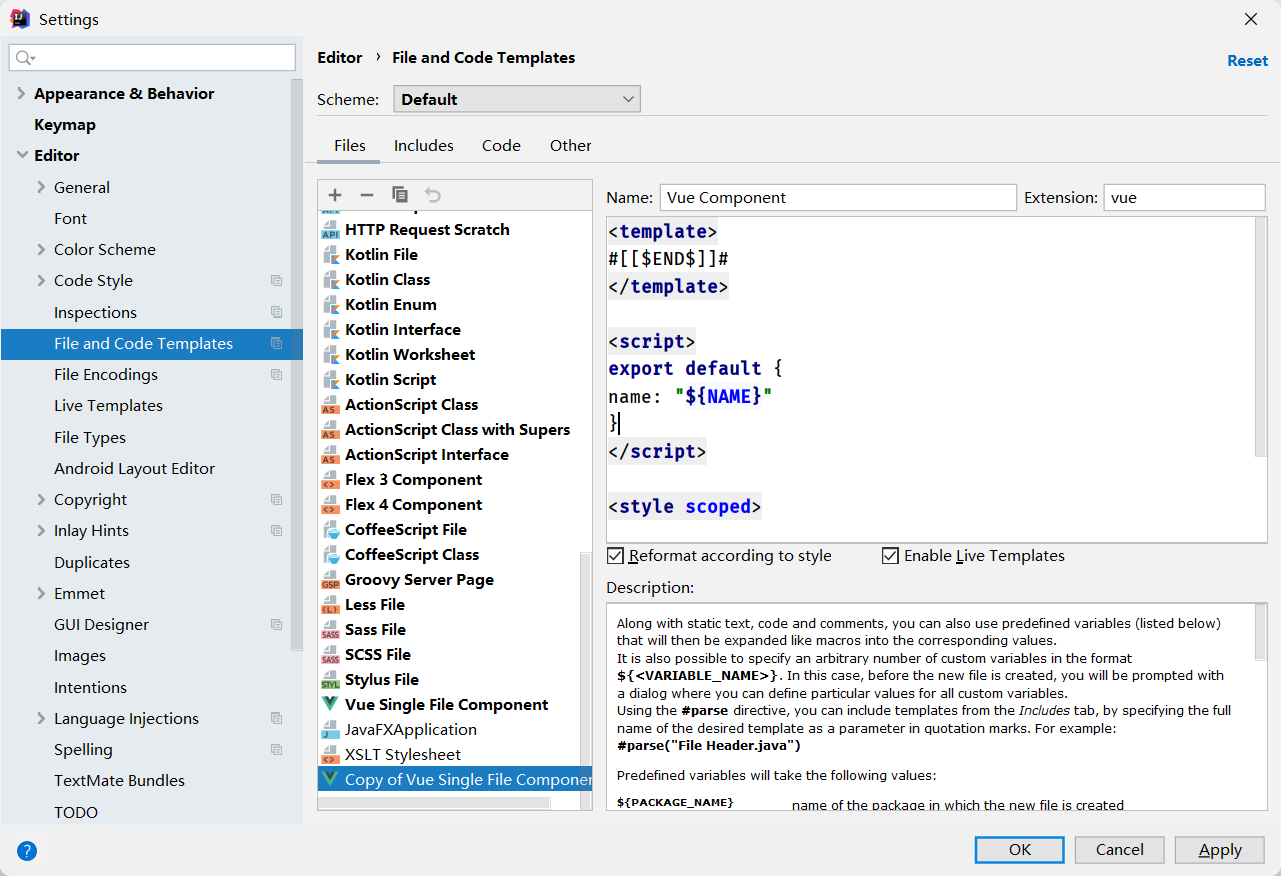Click the Flex 3 Component icon

coord(330,480)
